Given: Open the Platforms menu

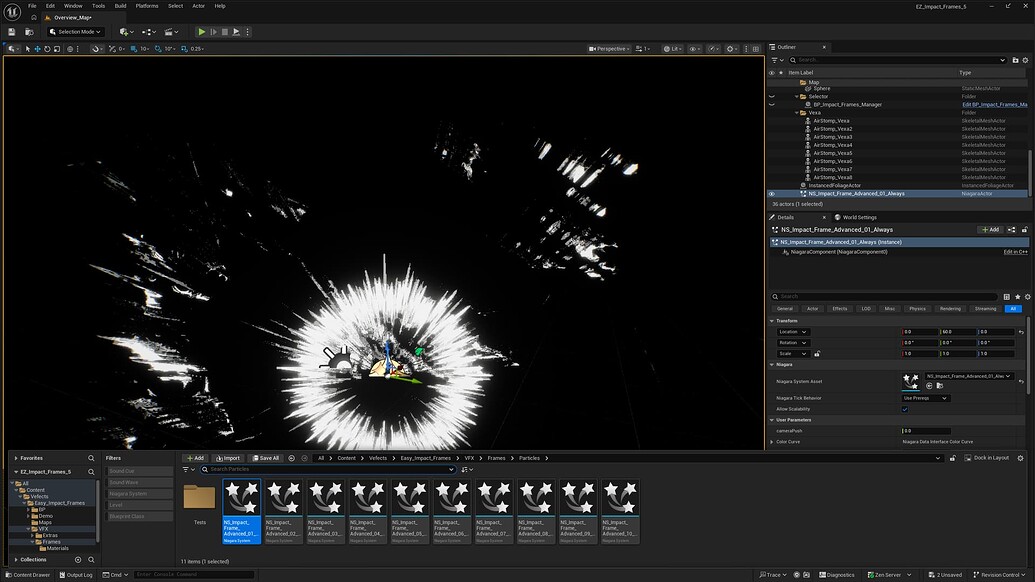Looking at the screenshot, I should (147, 6).
